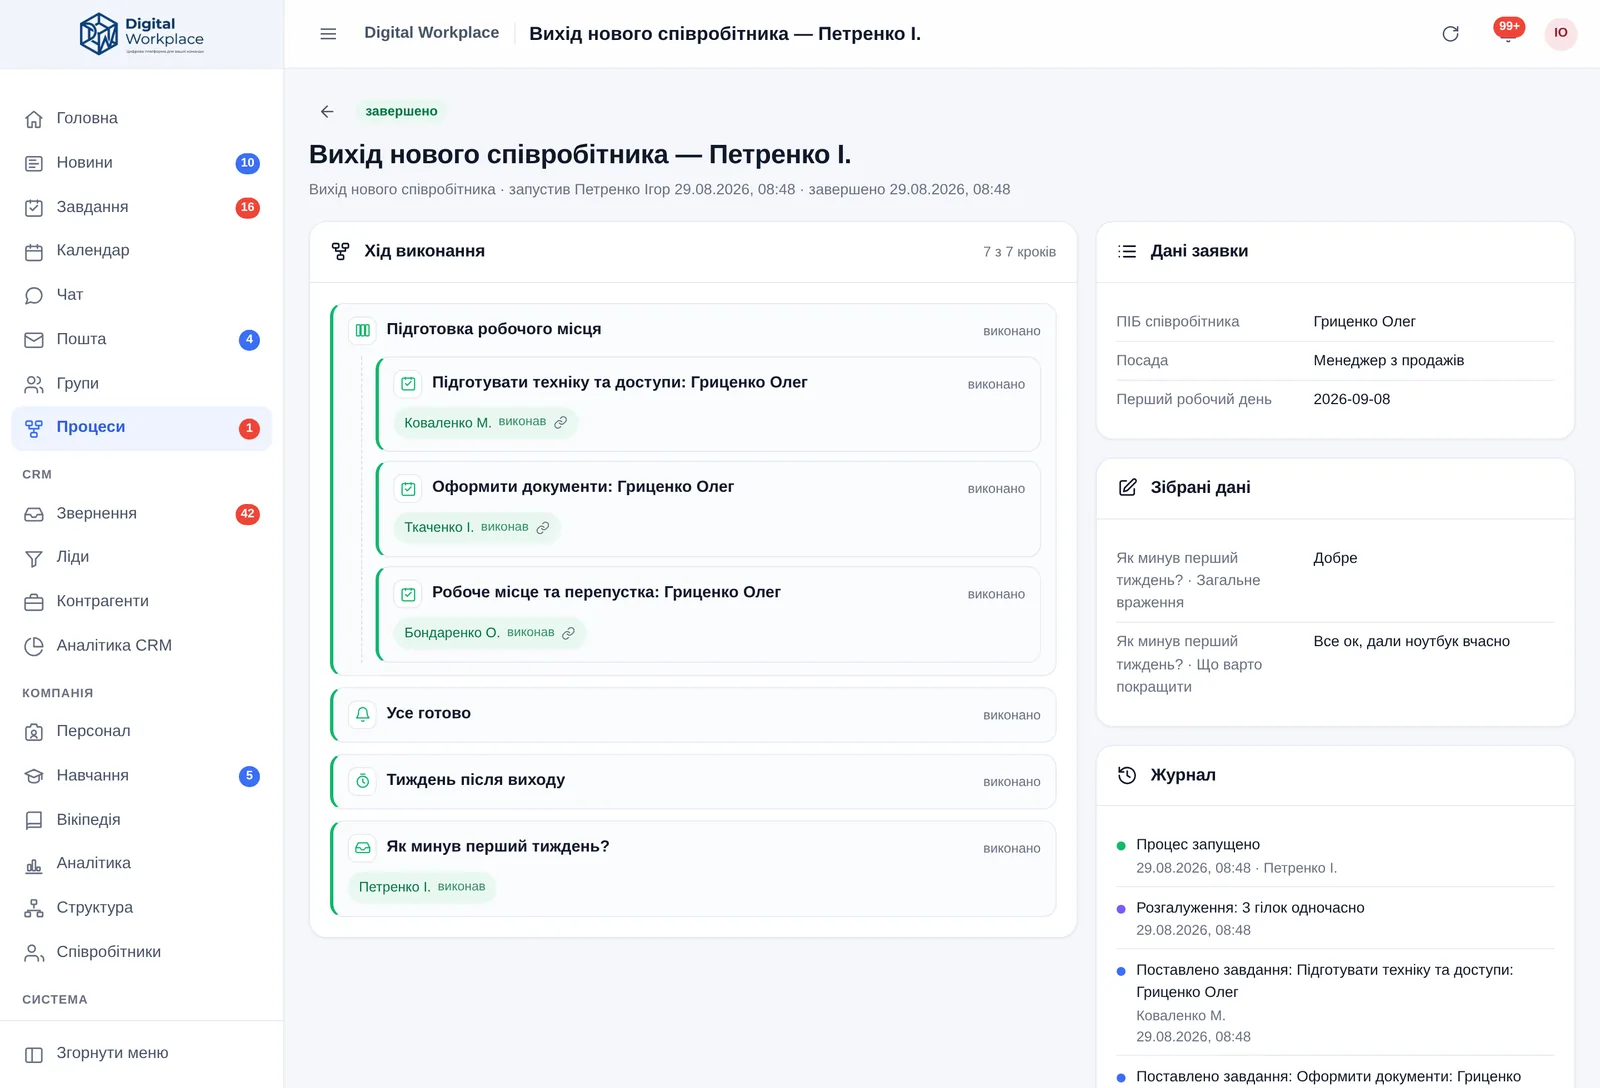This screenshot has height=1088, width=1600.
Task: Open Навчання in sidebar
Action: pyautogui.click(x=141, y=775)
